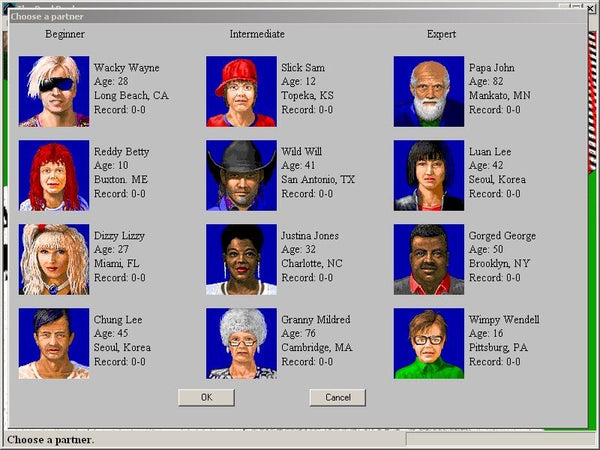This screenshot has height=450, width=600.
Task: Select Chung Lee's portrait as partner
Action: [x=54, y=343]
